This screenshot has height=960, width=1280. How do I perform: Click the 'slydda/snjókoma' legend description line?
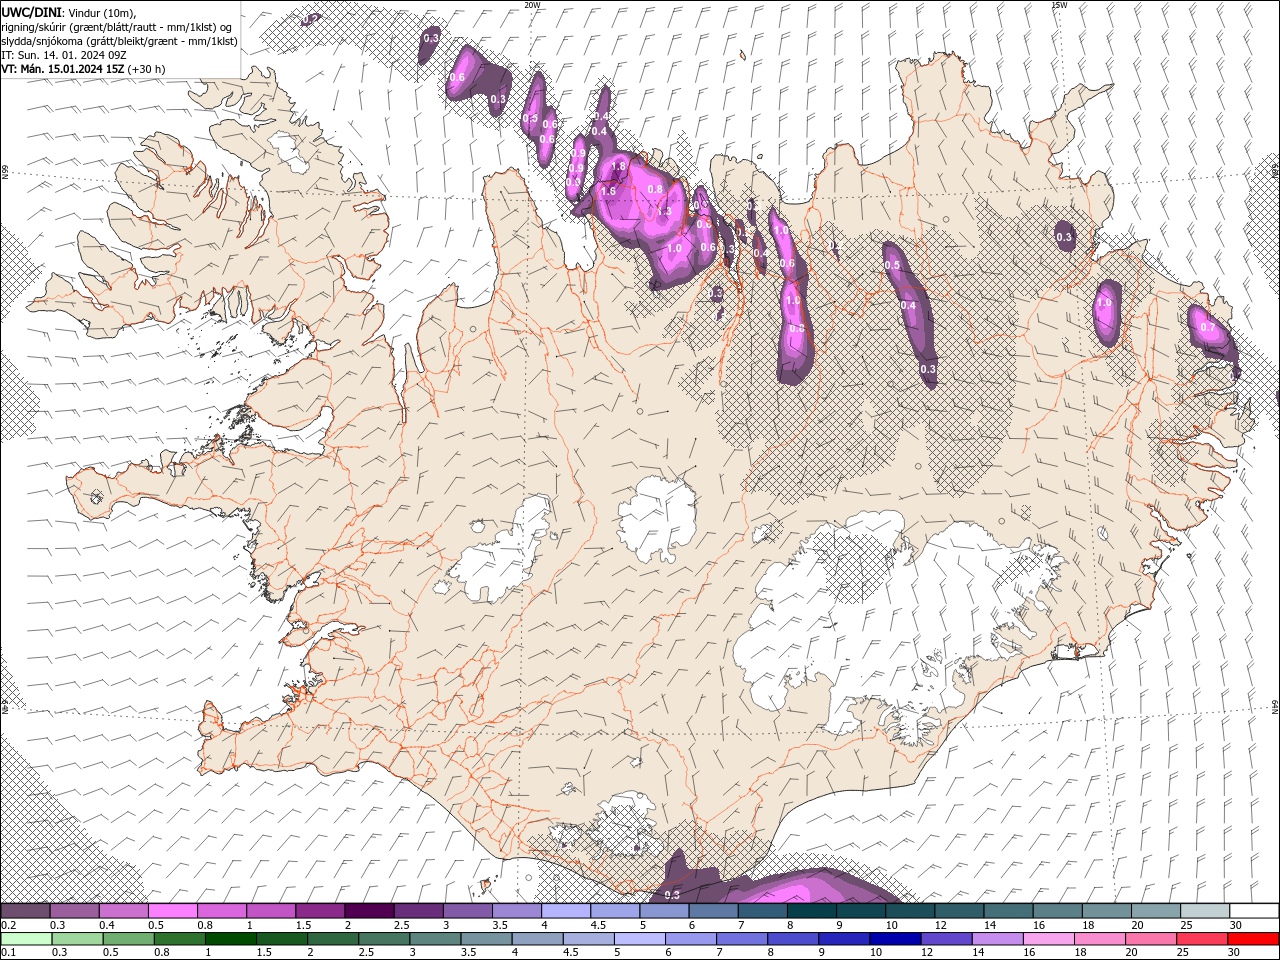pos(118,41)
